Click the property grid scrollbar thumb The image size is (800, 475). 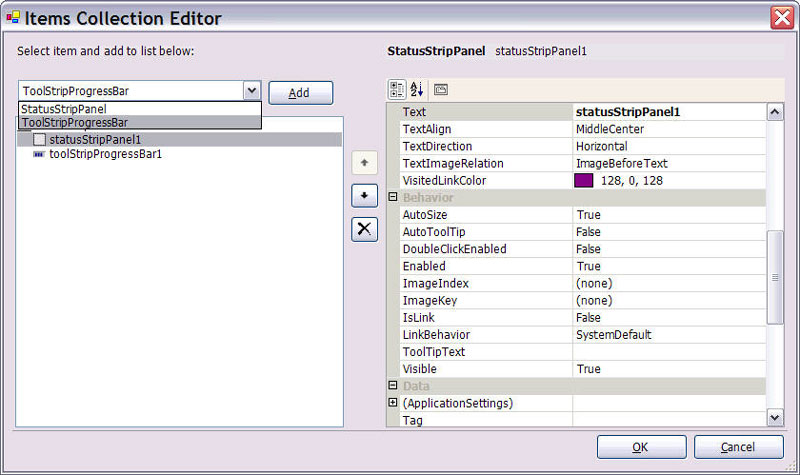[x=774, y=278]
